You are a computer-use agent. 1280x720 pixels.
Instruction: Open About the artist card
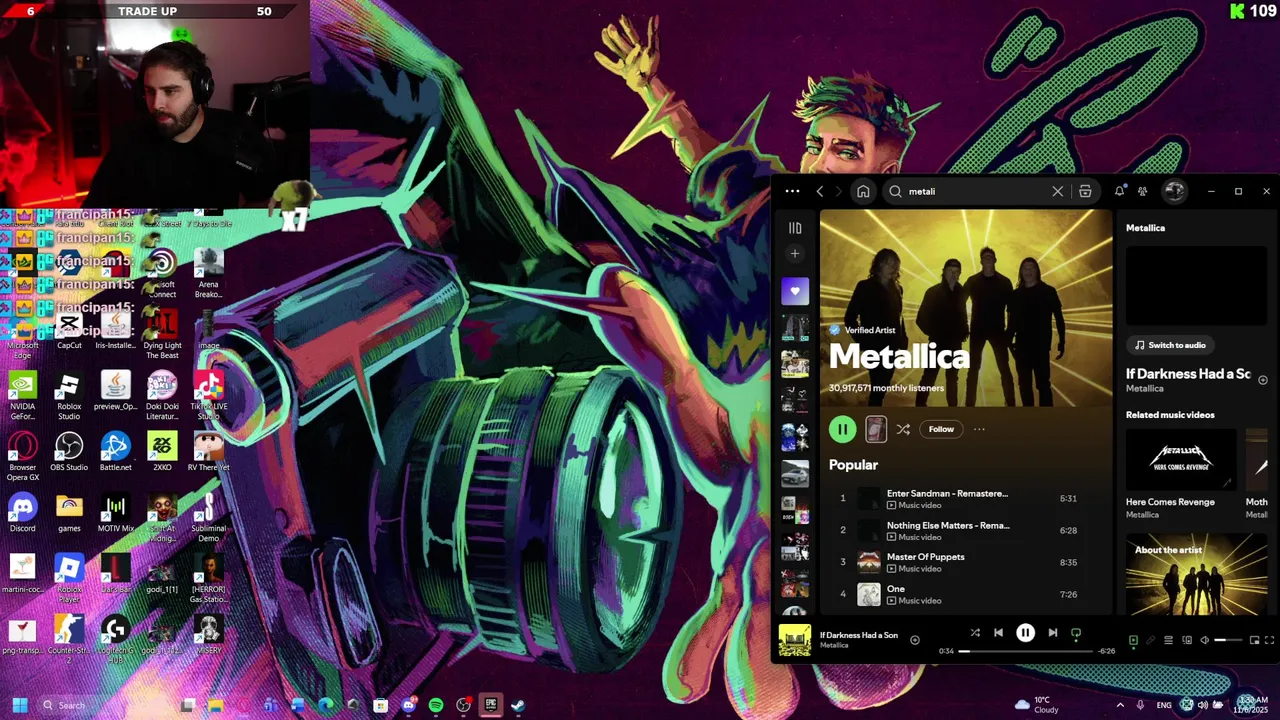(1196, 575)
